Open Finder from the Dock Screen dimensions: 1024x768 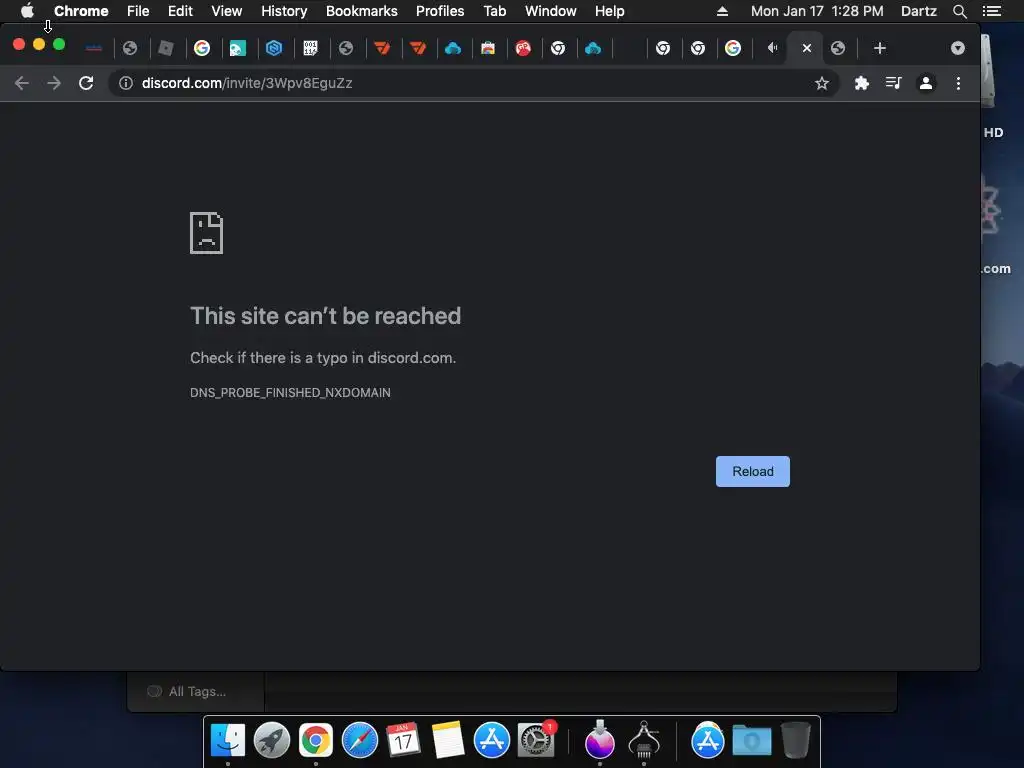(228, 740)
